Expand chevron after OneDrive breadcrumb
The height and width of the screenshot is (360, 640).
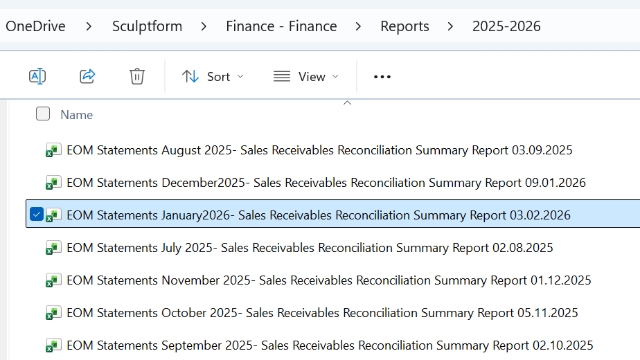[89, 27]
